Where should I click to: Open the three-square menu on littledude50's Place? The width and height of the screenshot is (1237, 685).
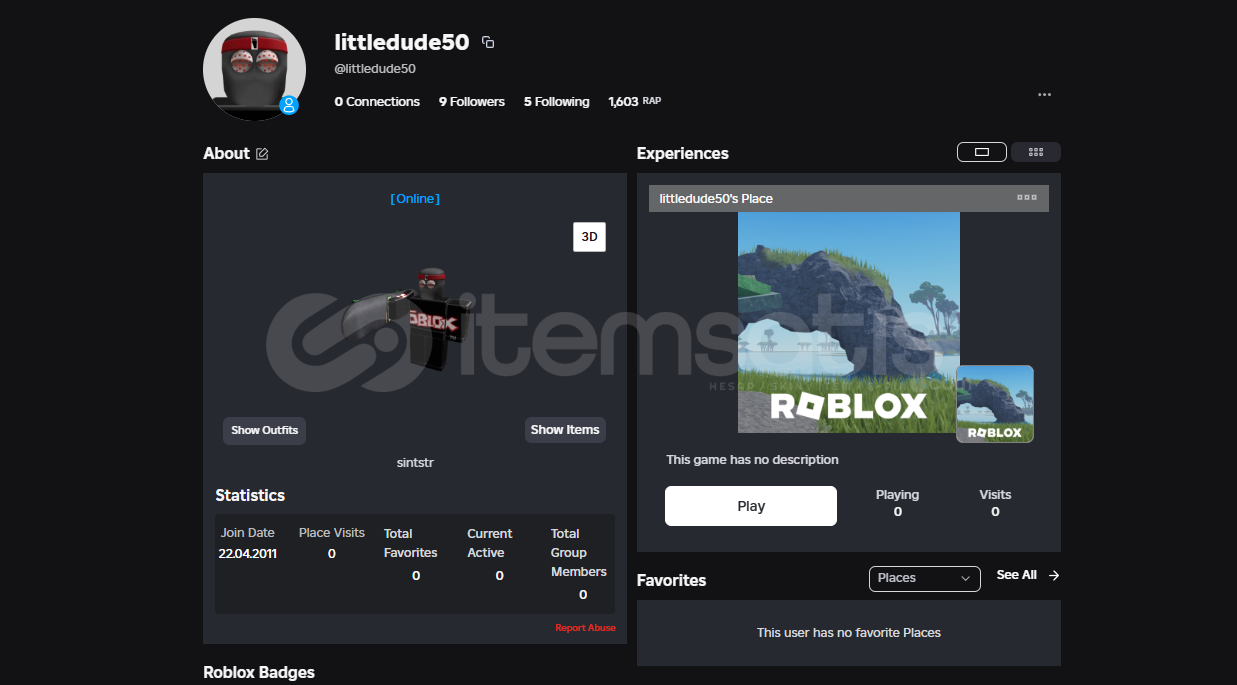click(x=1027, y=198)
